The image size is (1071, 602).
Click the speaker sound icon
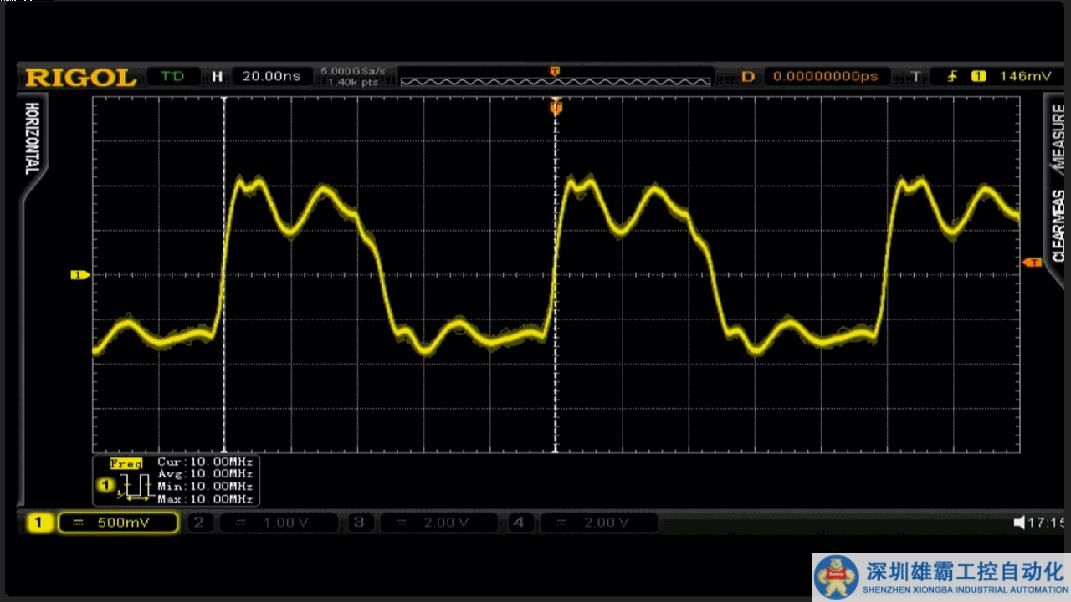pyautogui.click(x=1019, y=522)
